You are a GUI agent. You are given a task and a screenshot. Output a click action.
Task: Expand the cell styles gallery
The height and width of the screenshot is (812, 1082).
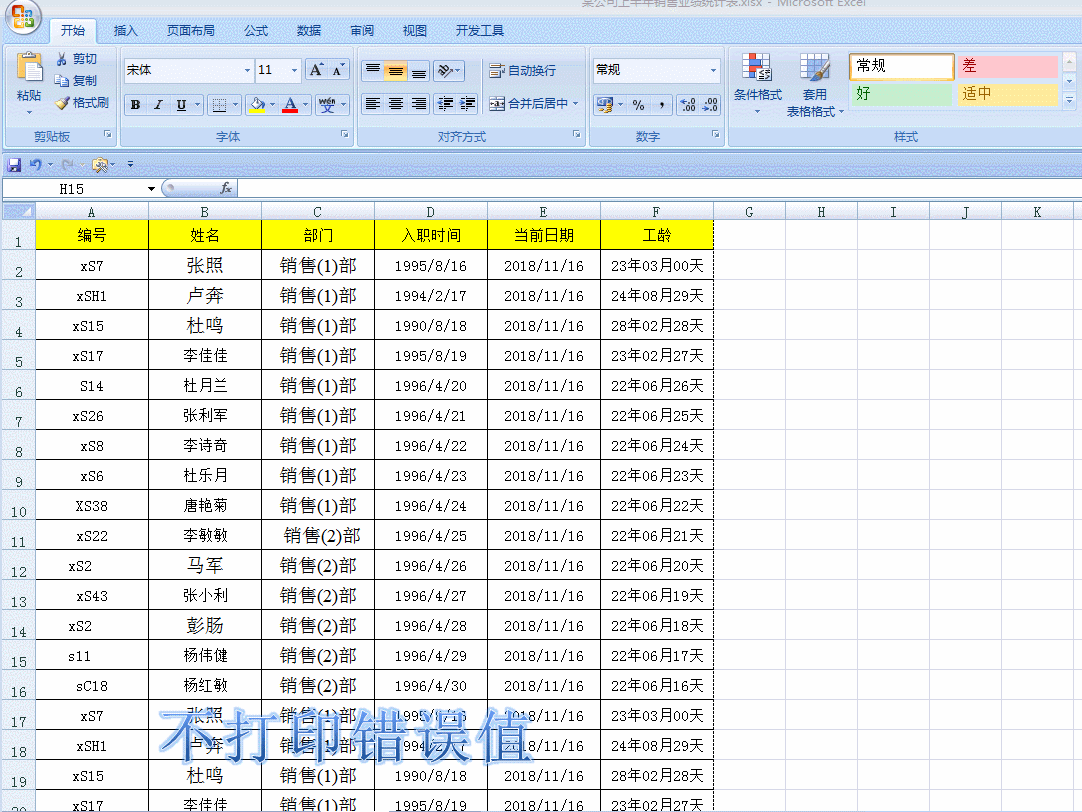click(1069, 100)
